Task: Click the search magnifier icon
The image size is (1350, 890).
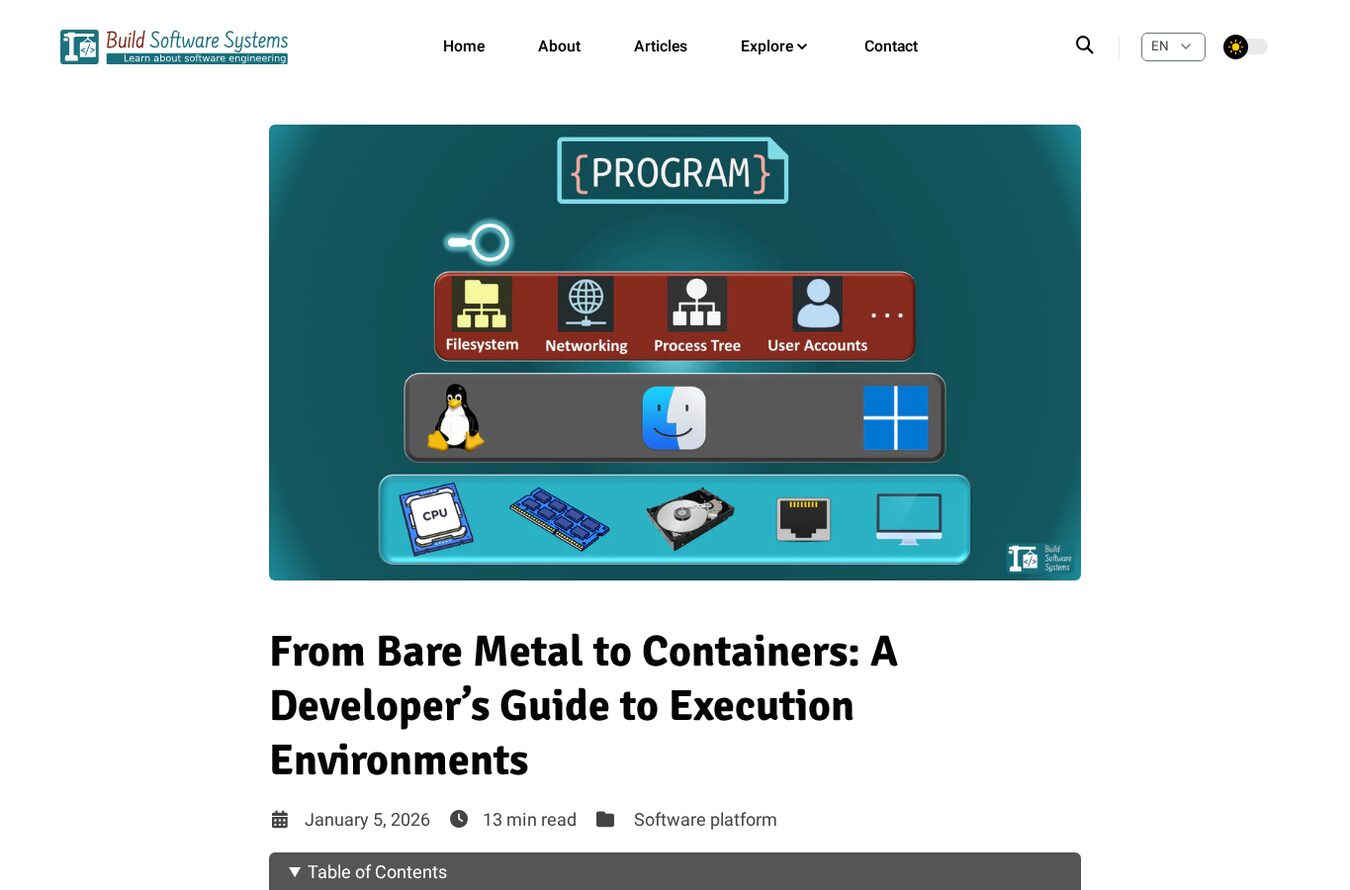Action: click(x=1084, y=45)
